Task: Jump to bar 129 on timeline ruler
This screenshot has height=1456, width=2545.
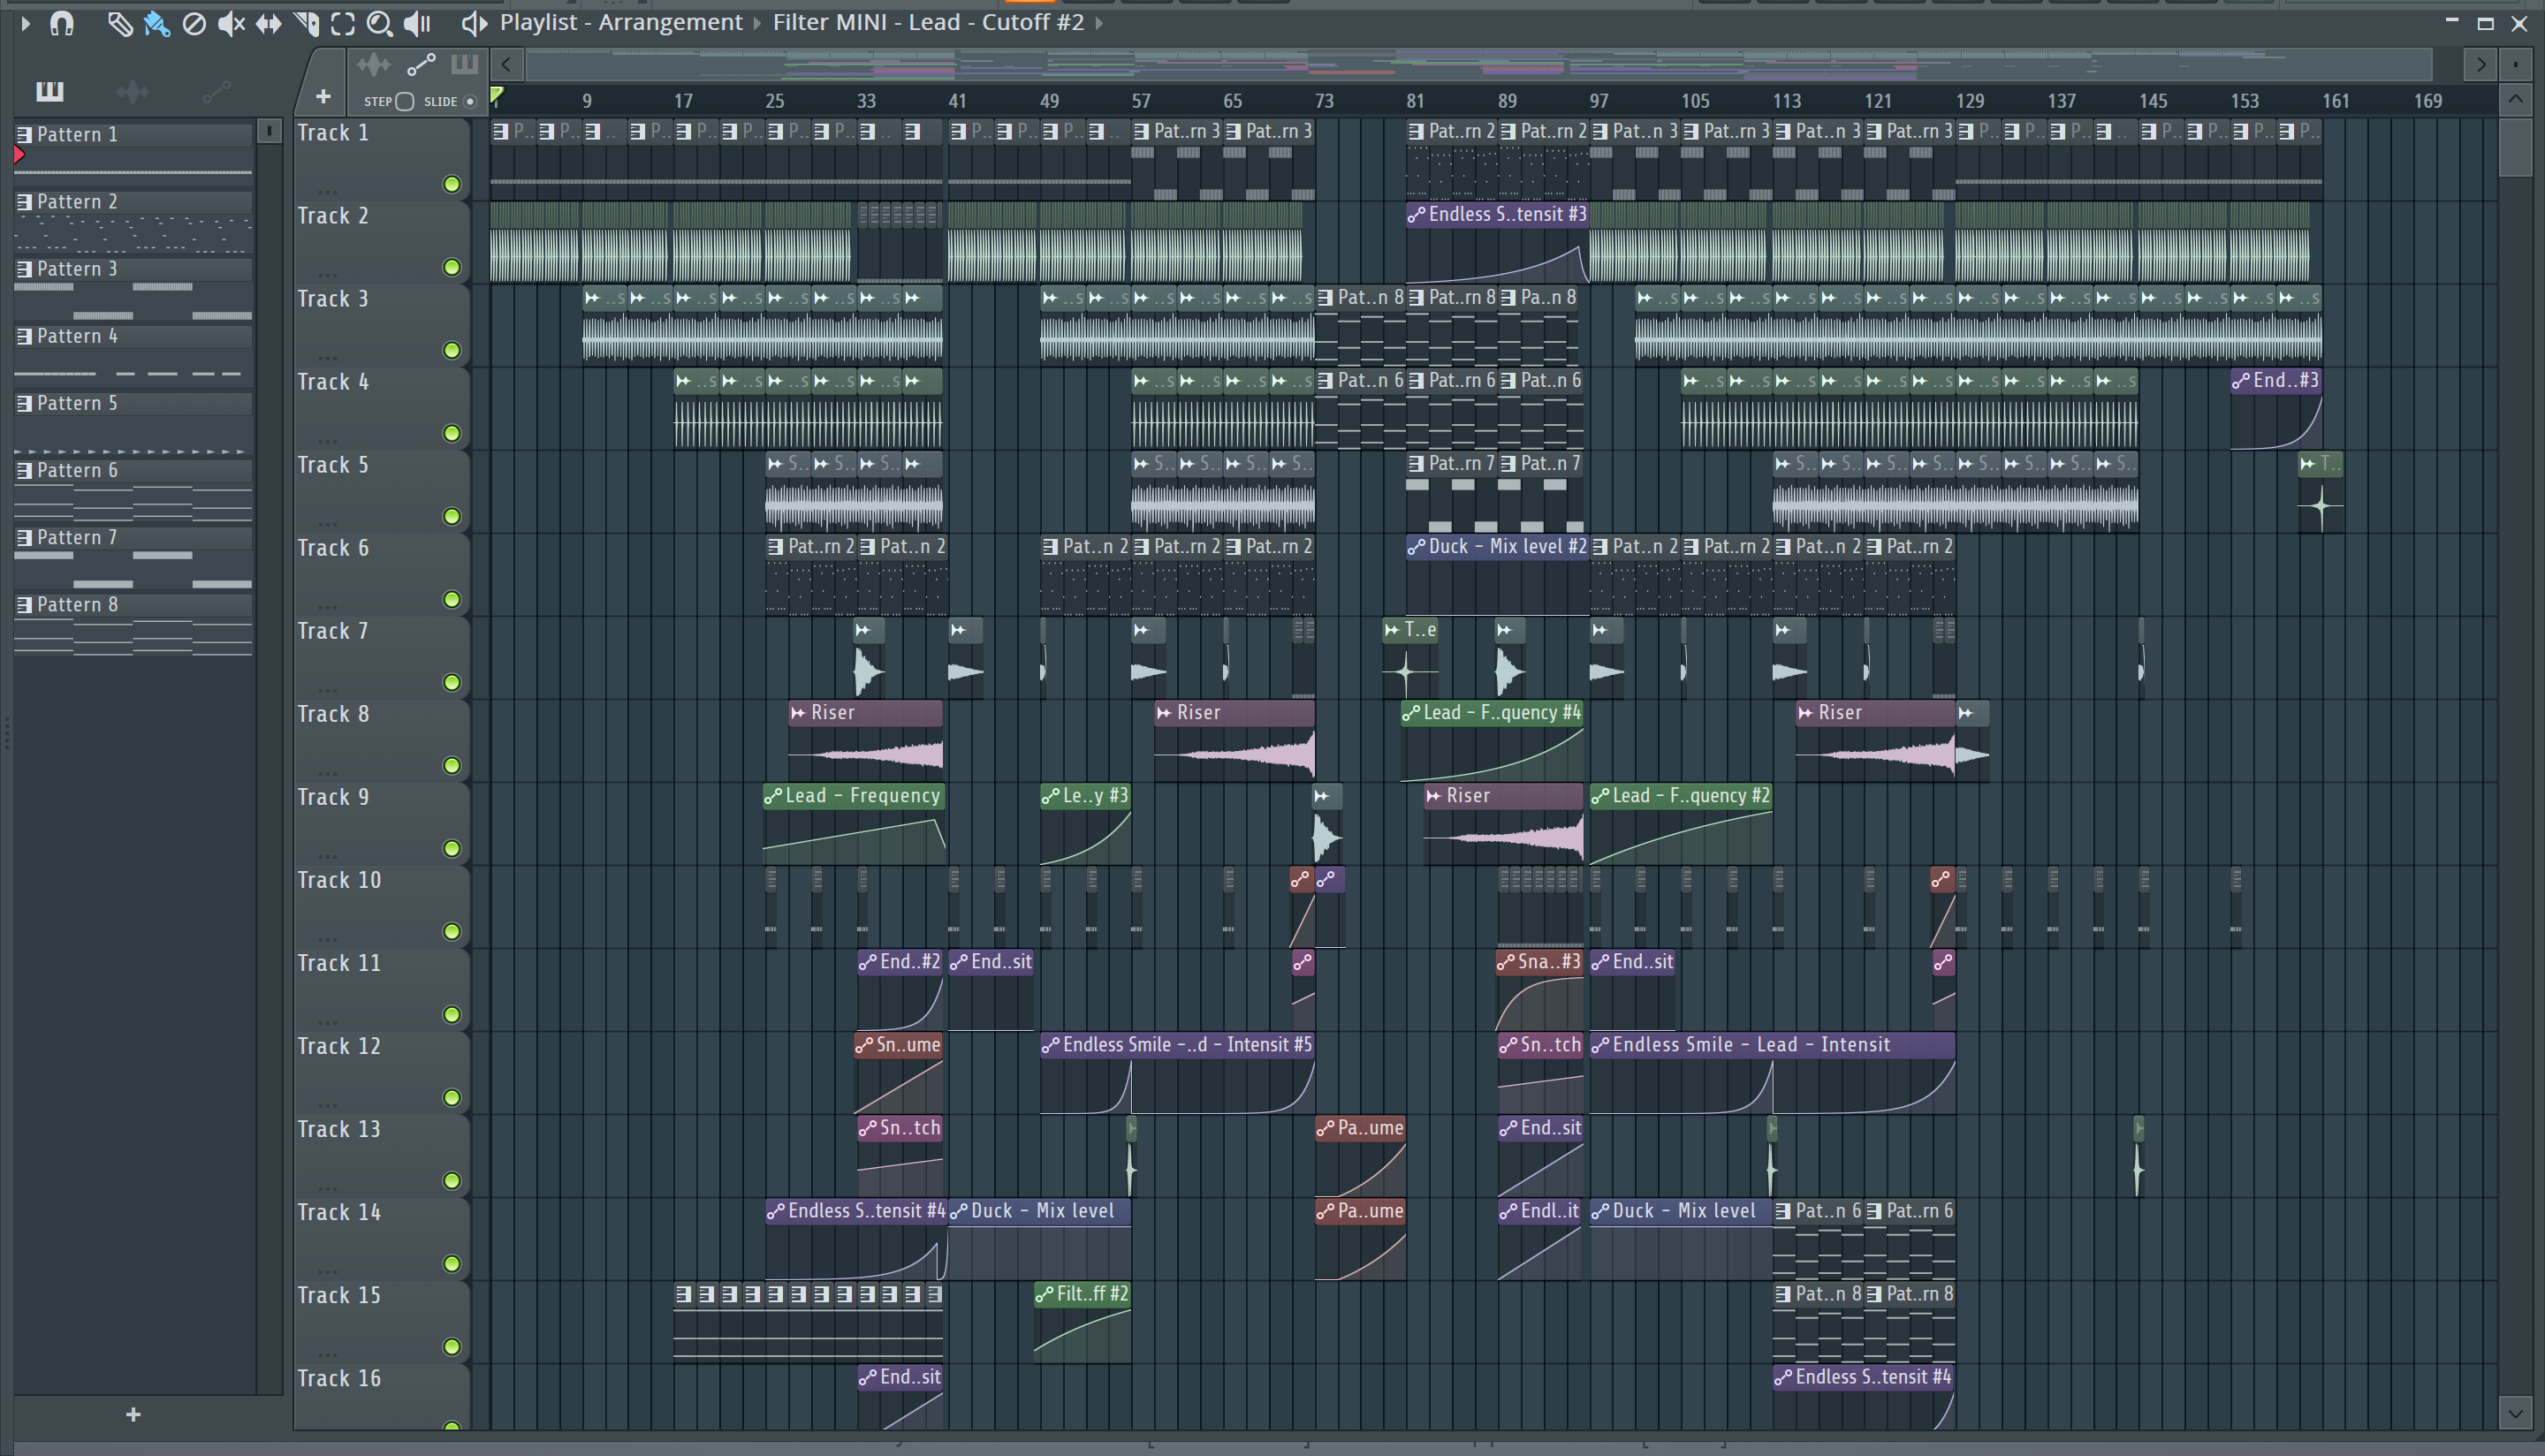Action: click(x=1970, y=101)
